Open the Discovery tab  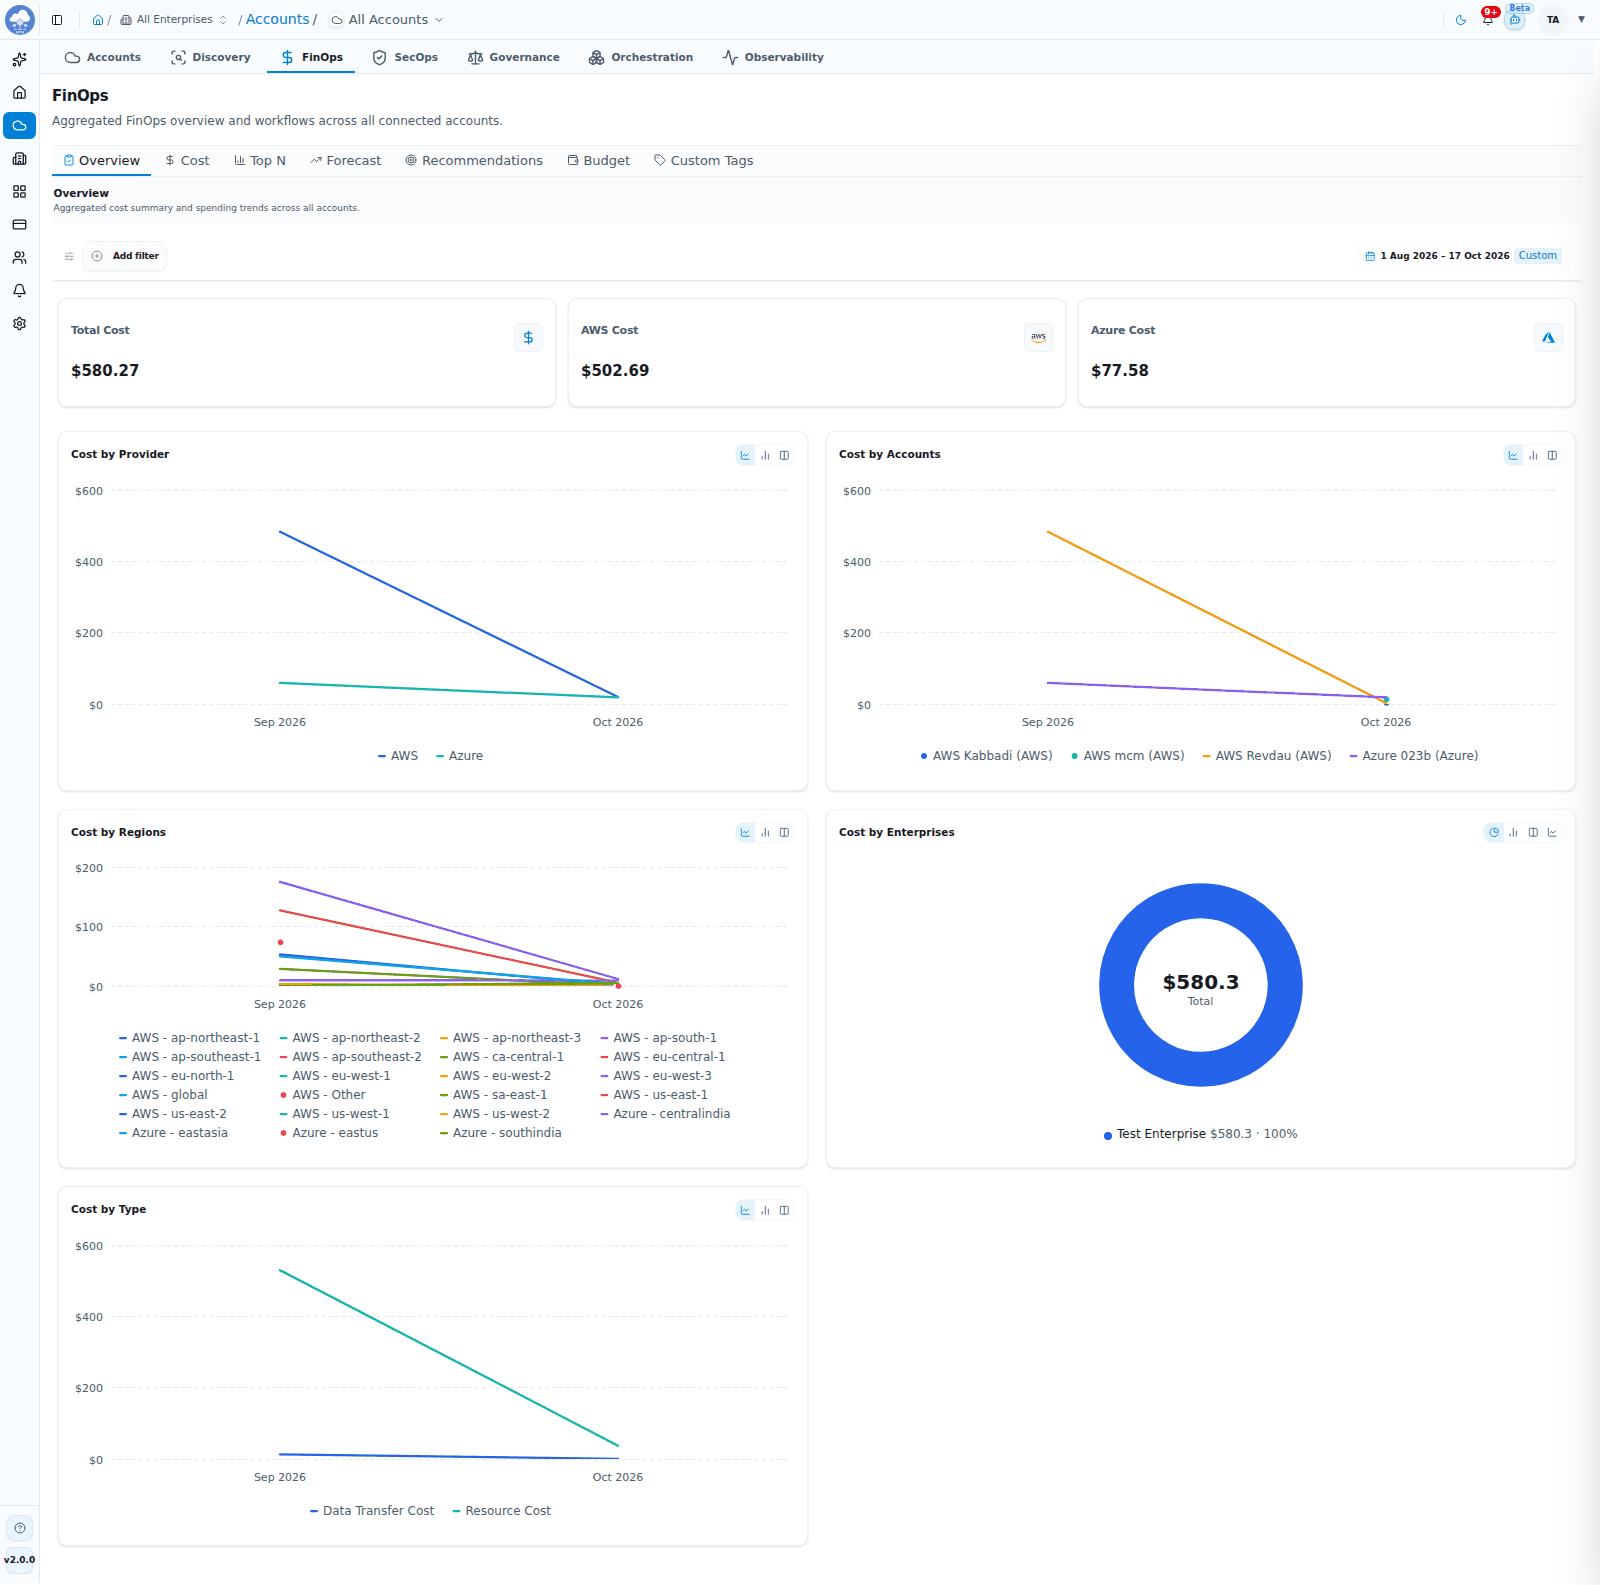[x=211, y=57]
